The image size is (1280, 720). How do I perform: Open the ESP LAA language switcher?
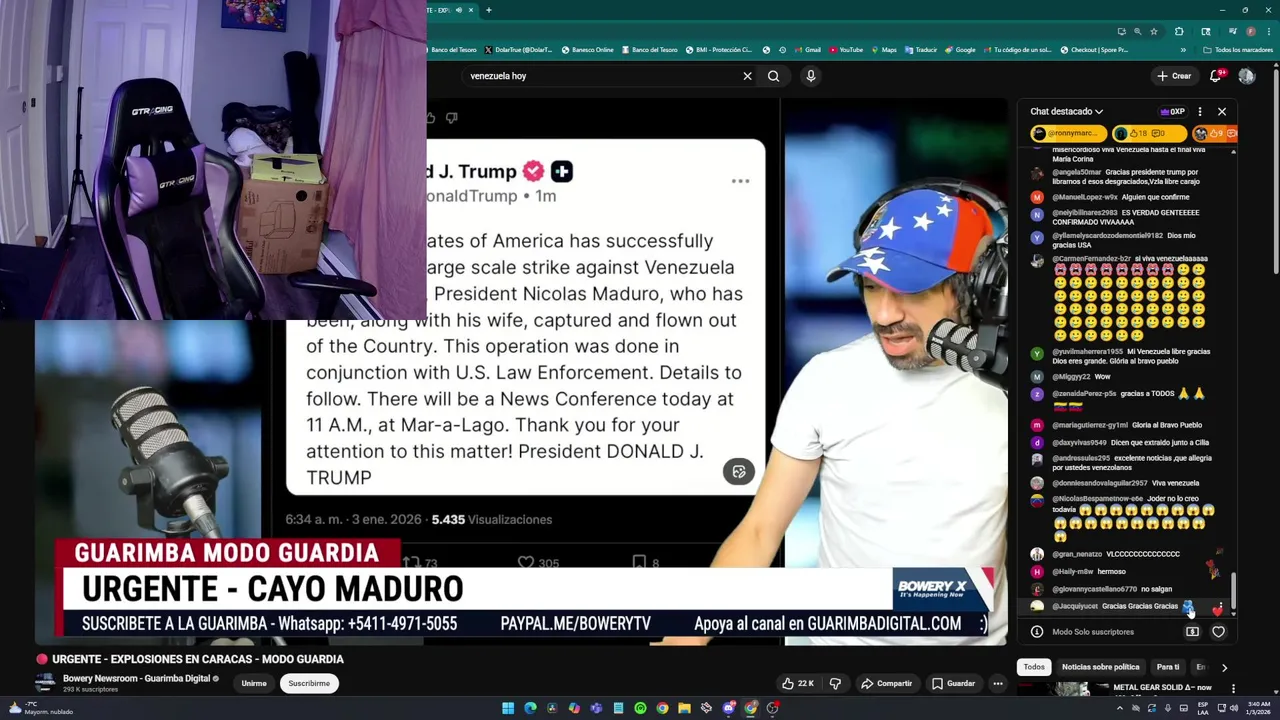pyautogui.click(x=1201, y=708)
